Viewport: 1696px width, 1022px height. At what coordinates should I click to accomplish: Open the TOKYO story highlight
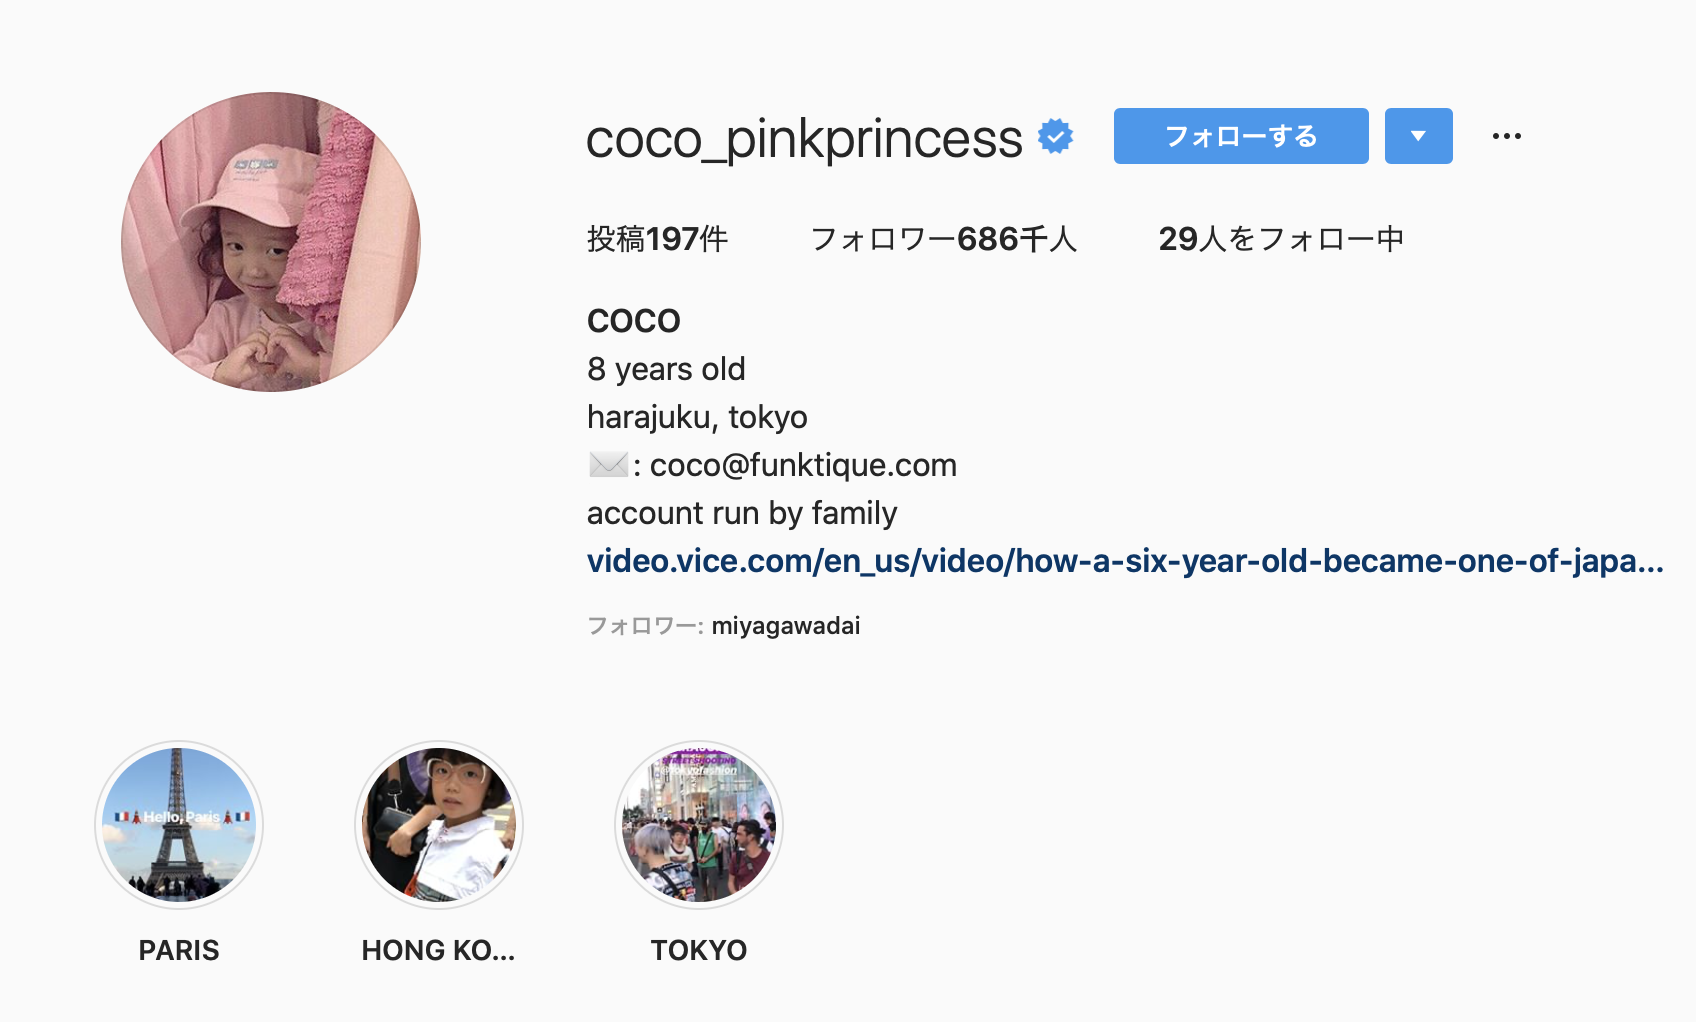point(699,825)
